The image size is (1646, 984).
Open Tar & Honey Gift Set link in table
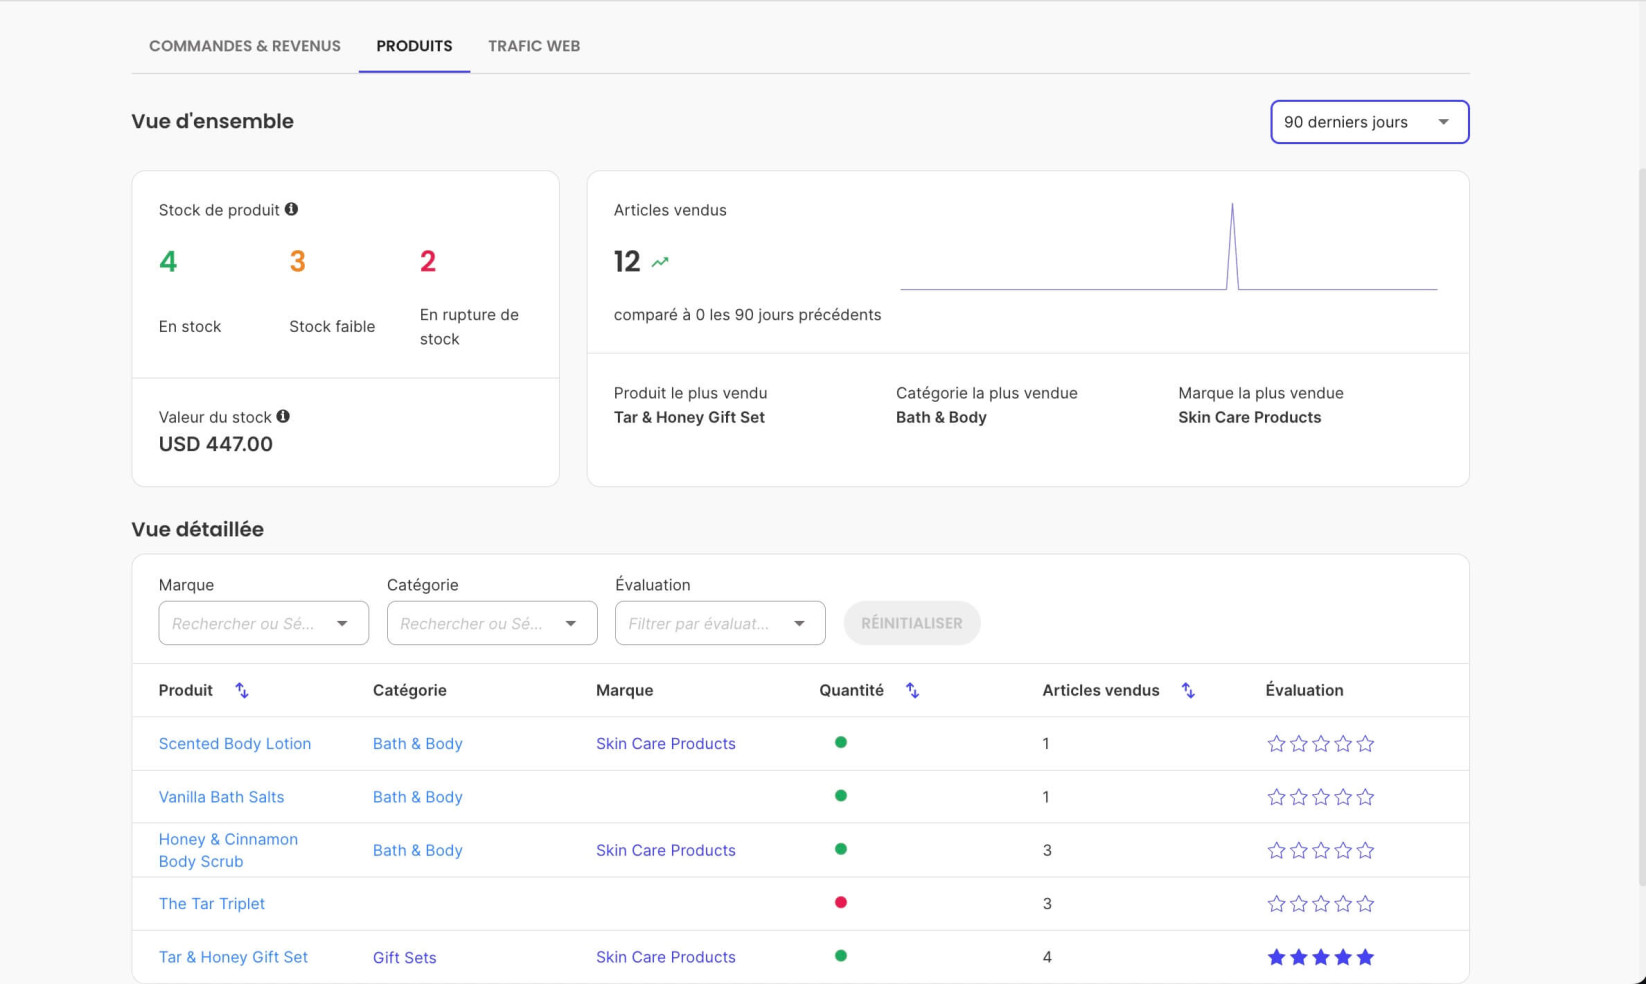(233, 957)
